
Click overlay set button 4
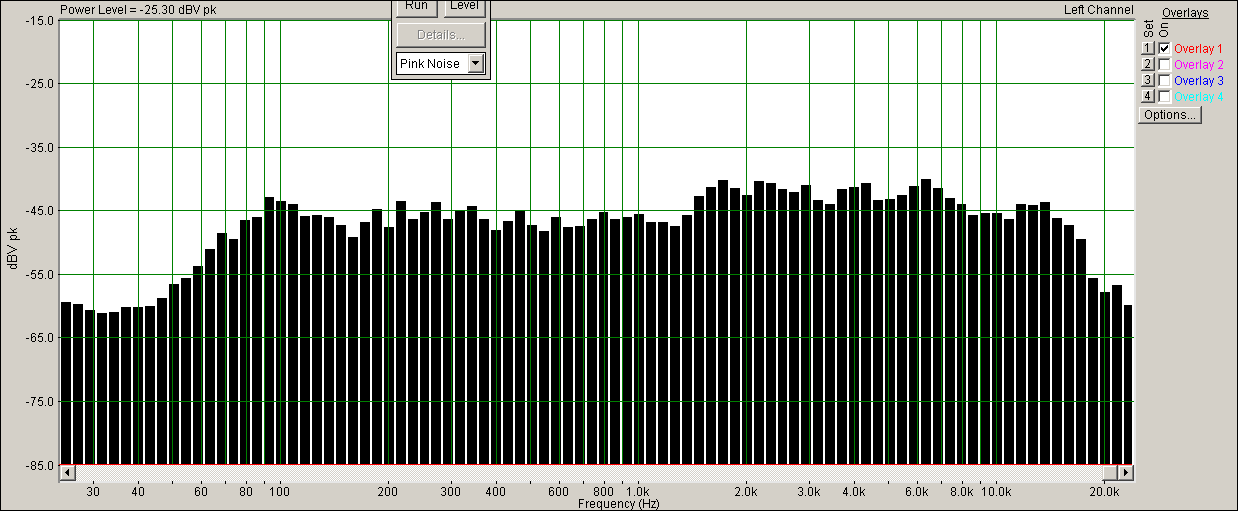[x=1148, y=97]
